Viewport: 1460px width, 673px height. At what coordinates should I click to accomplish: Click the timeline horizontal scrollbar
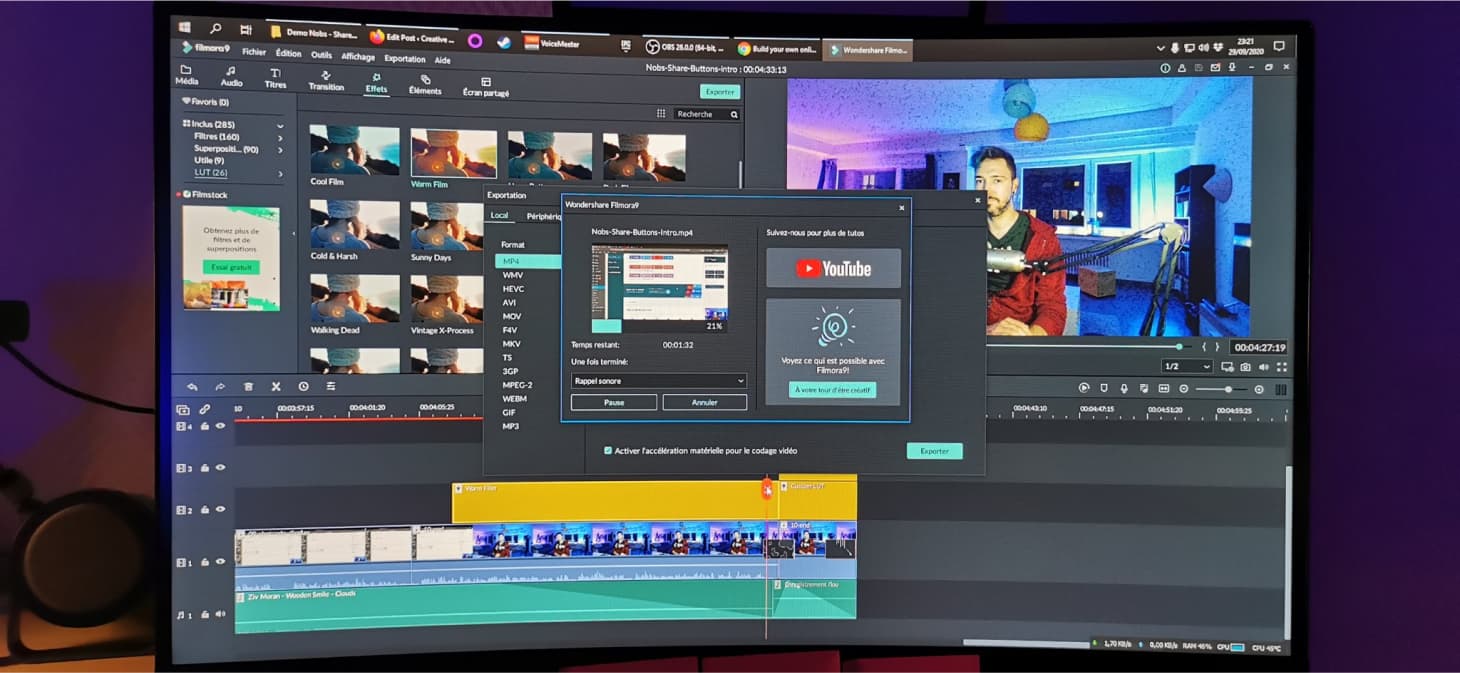click(1025, 643)
